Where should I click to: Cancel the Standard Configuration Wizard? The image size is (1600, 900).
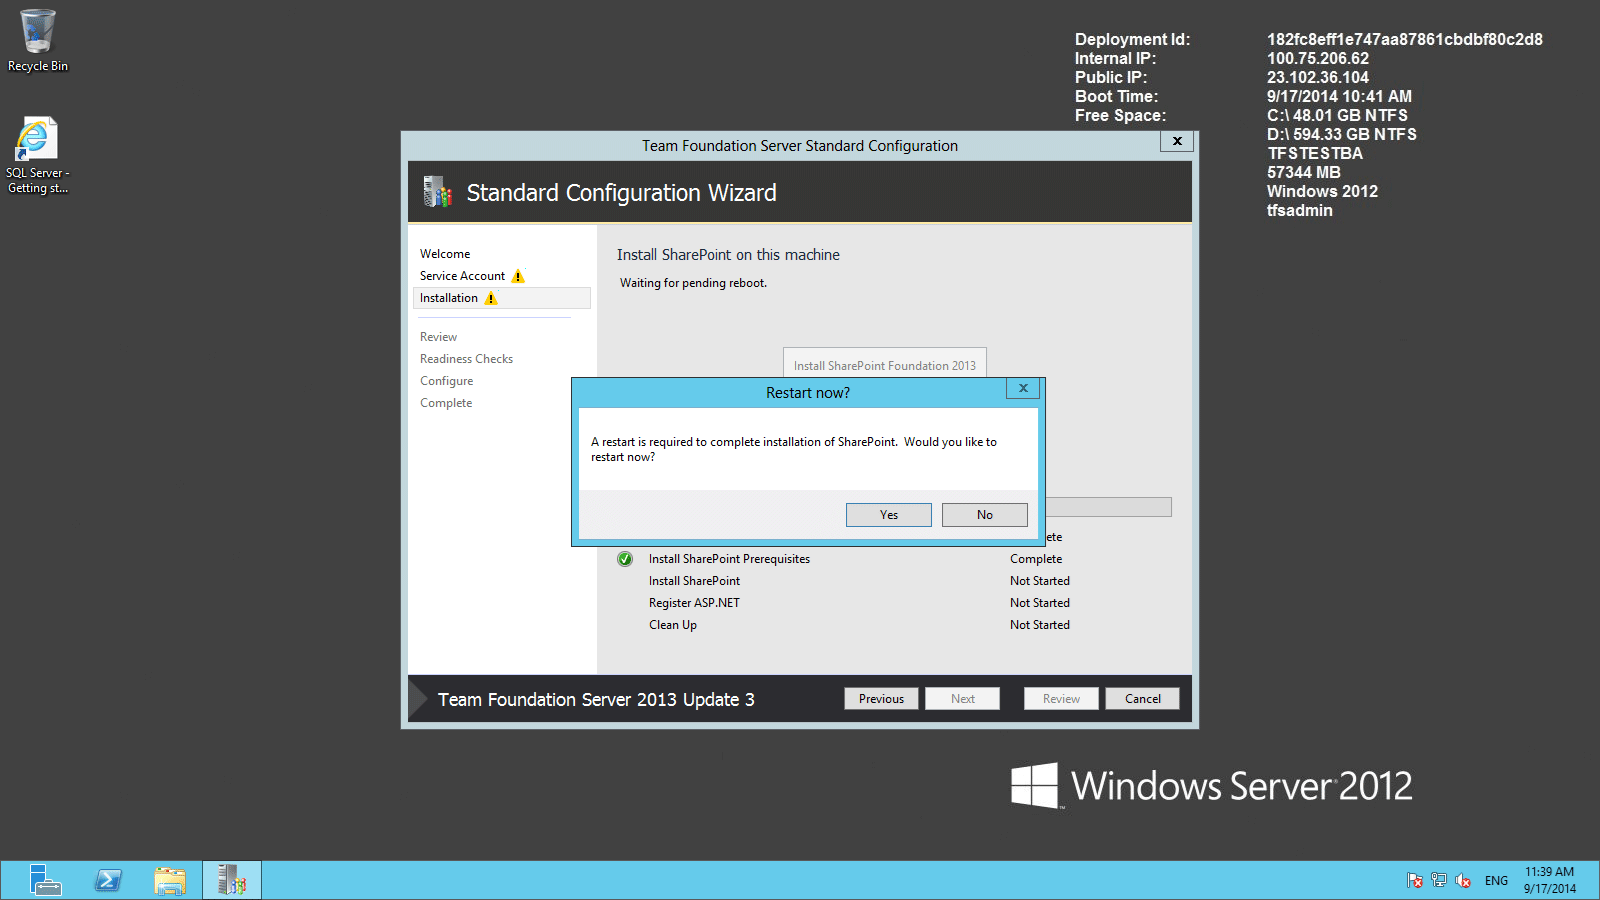[1142, 698]
